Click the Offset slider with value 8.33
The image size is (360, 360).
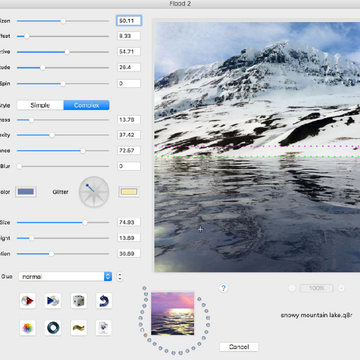coord(63,36)
